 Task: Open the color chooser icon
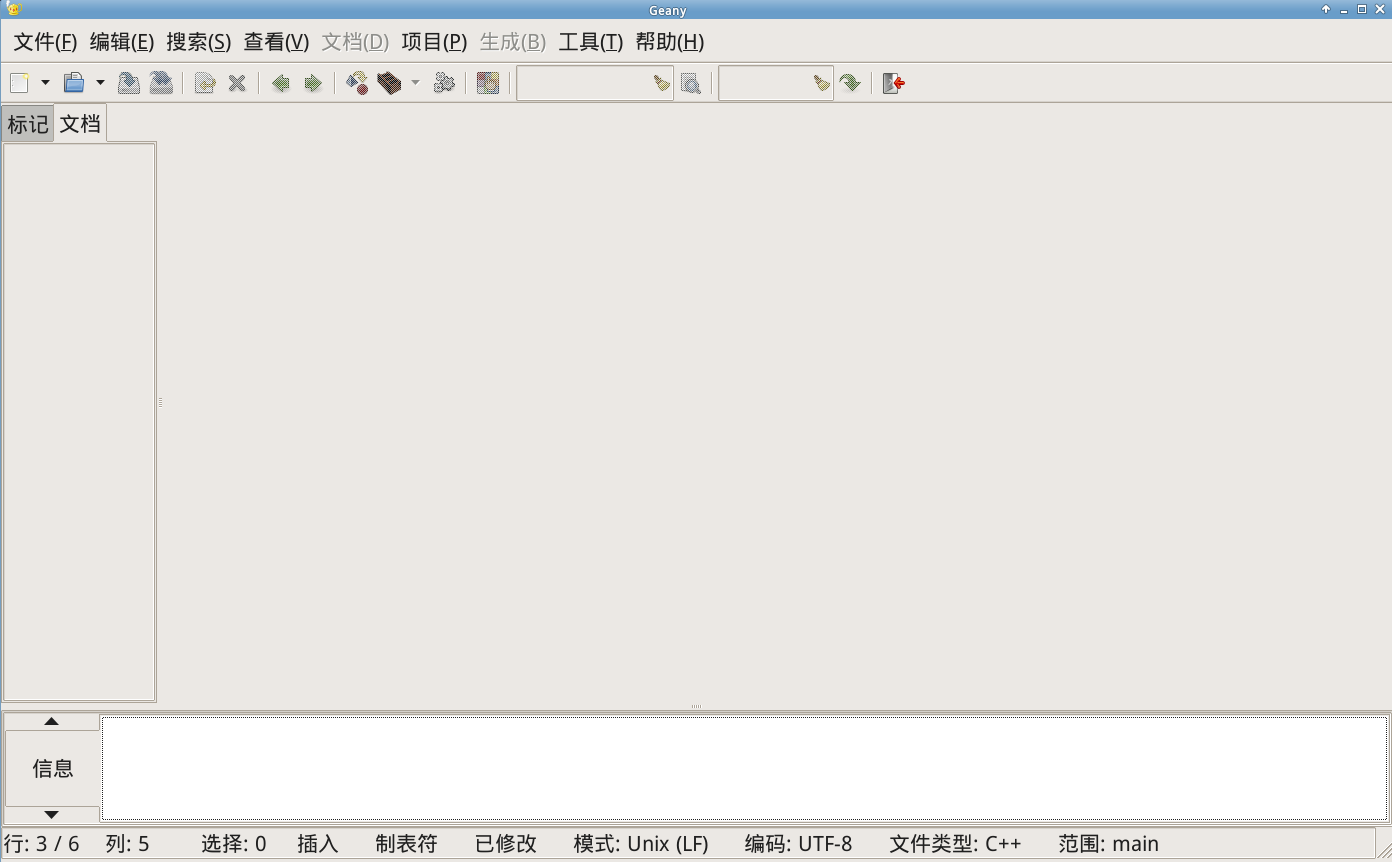click(x=488, y=83)
